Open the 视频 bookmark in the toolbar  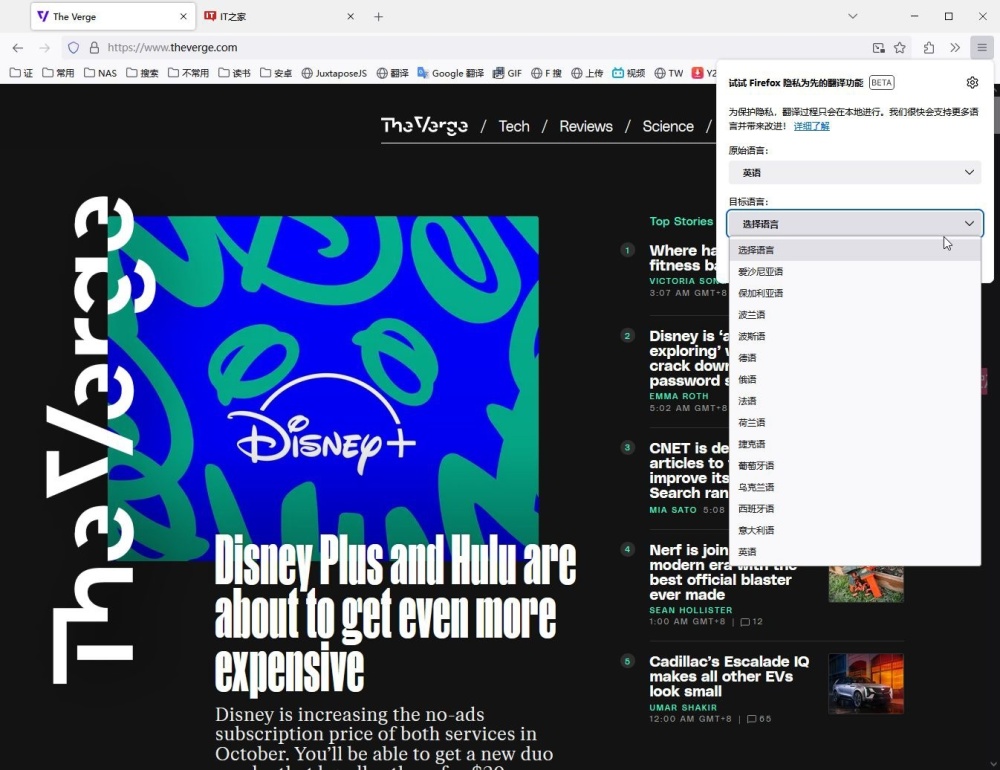click(630, 72)
